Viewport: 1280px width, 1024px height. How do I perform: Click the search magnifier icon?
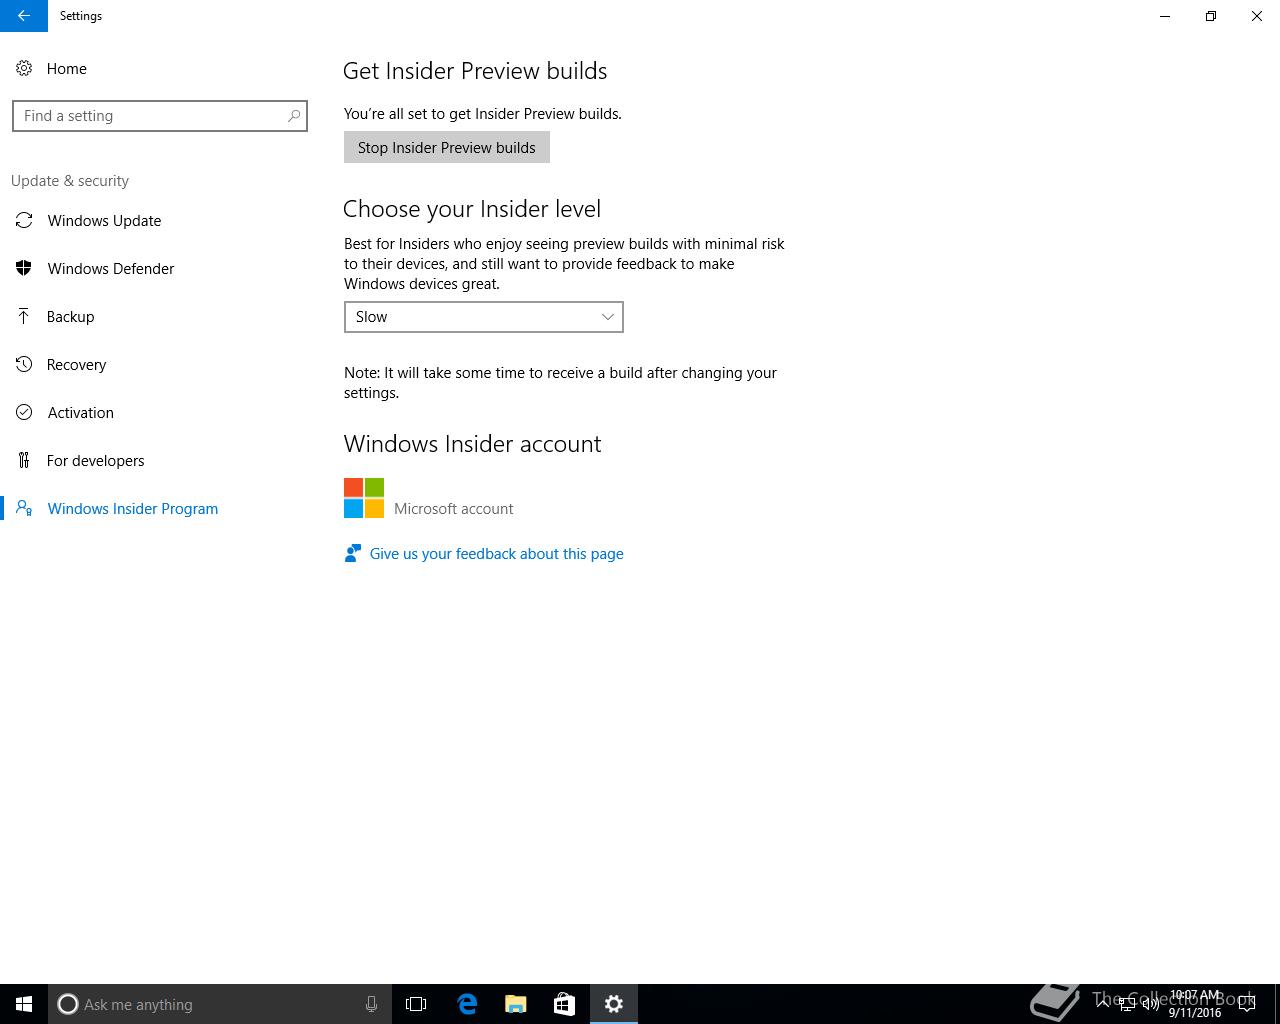[x=294, y=116]
